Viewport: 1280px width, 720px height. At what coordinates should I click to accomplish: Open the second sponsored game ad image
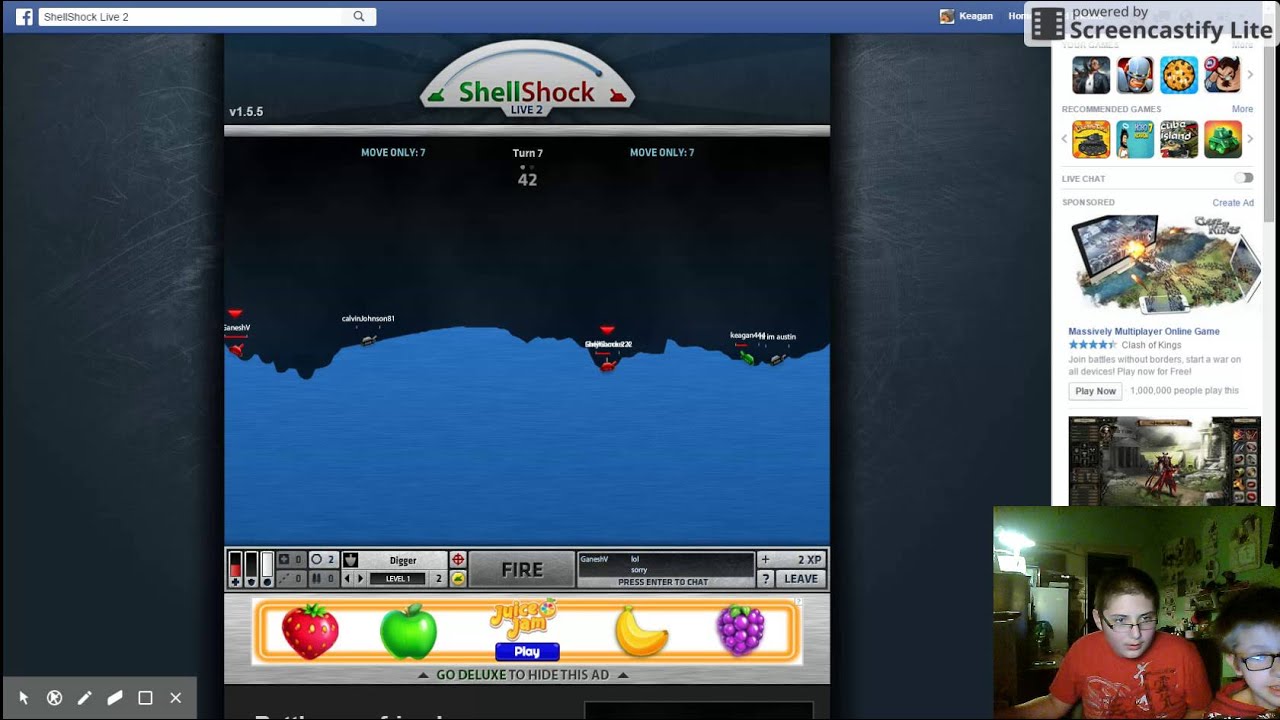(1164, 461)
